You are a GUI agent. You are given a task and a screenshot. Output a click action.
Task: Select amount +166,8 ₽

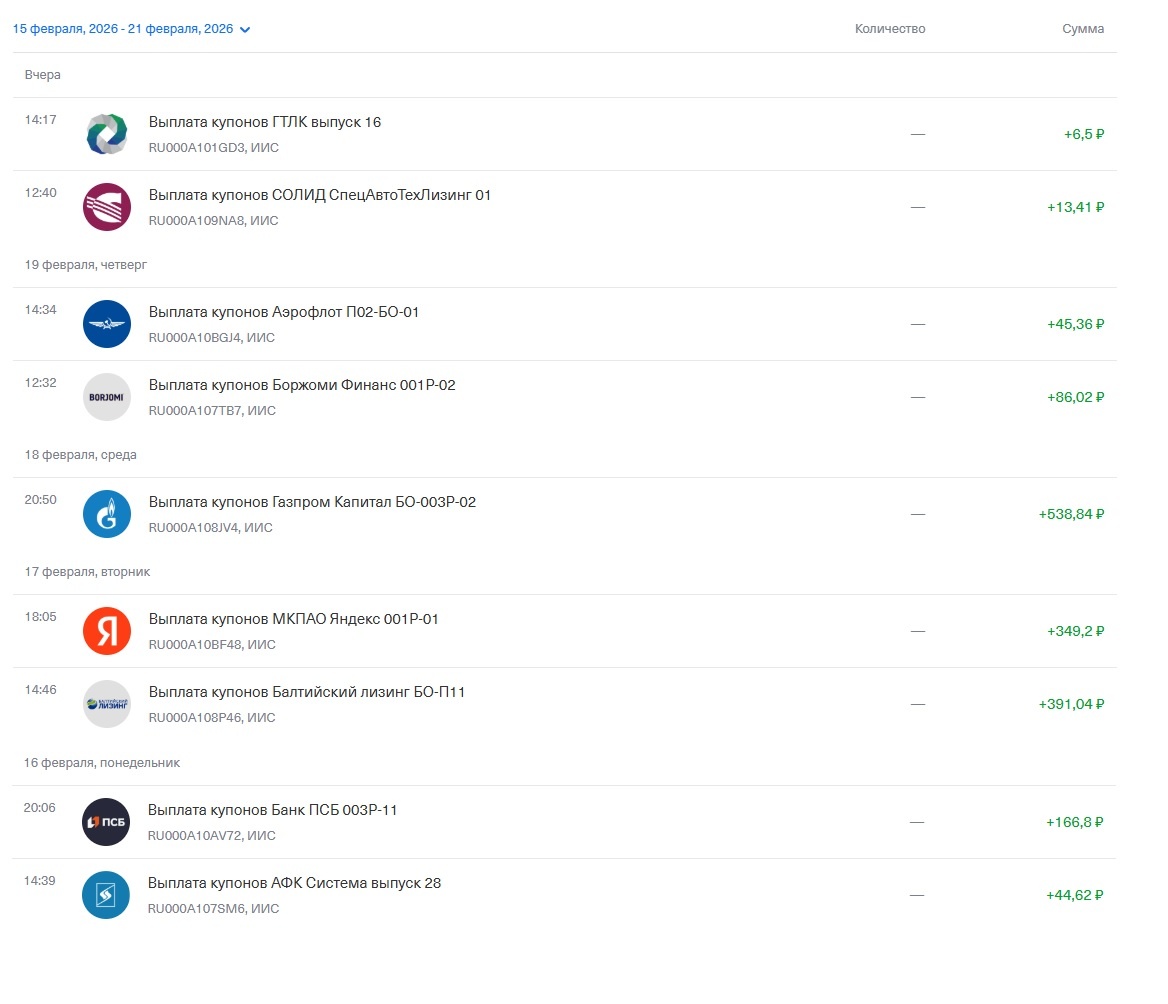click(x=1074, y=822)
